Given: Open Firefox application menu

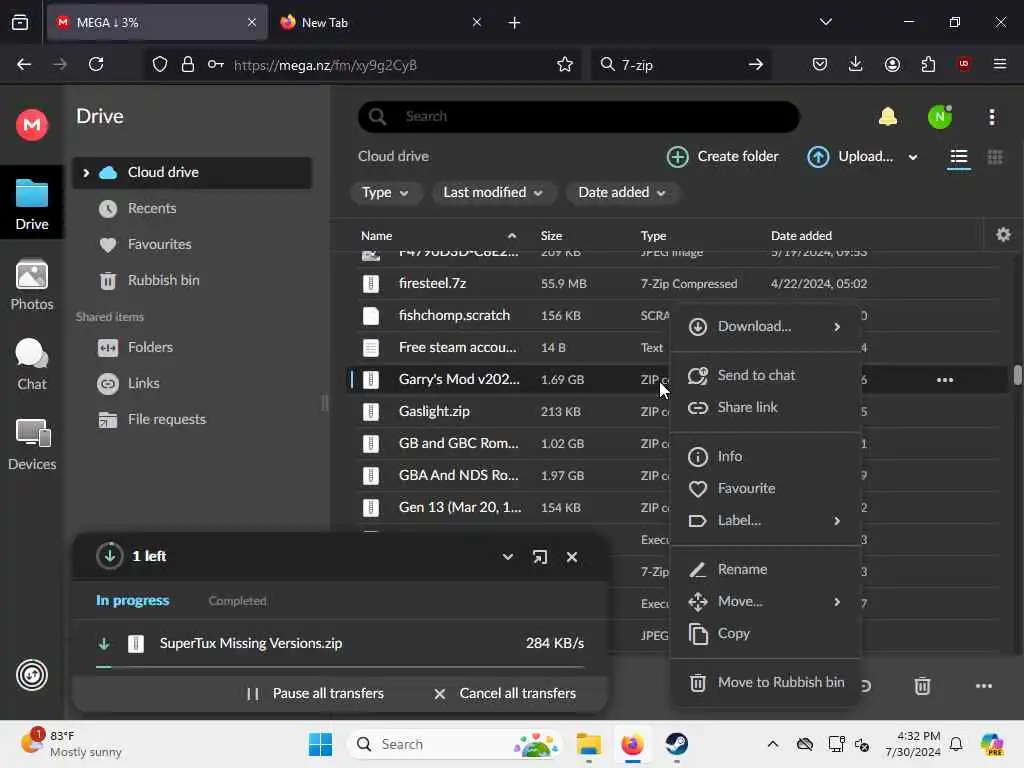Looking at the screenshot, I should pos(1000,64).
